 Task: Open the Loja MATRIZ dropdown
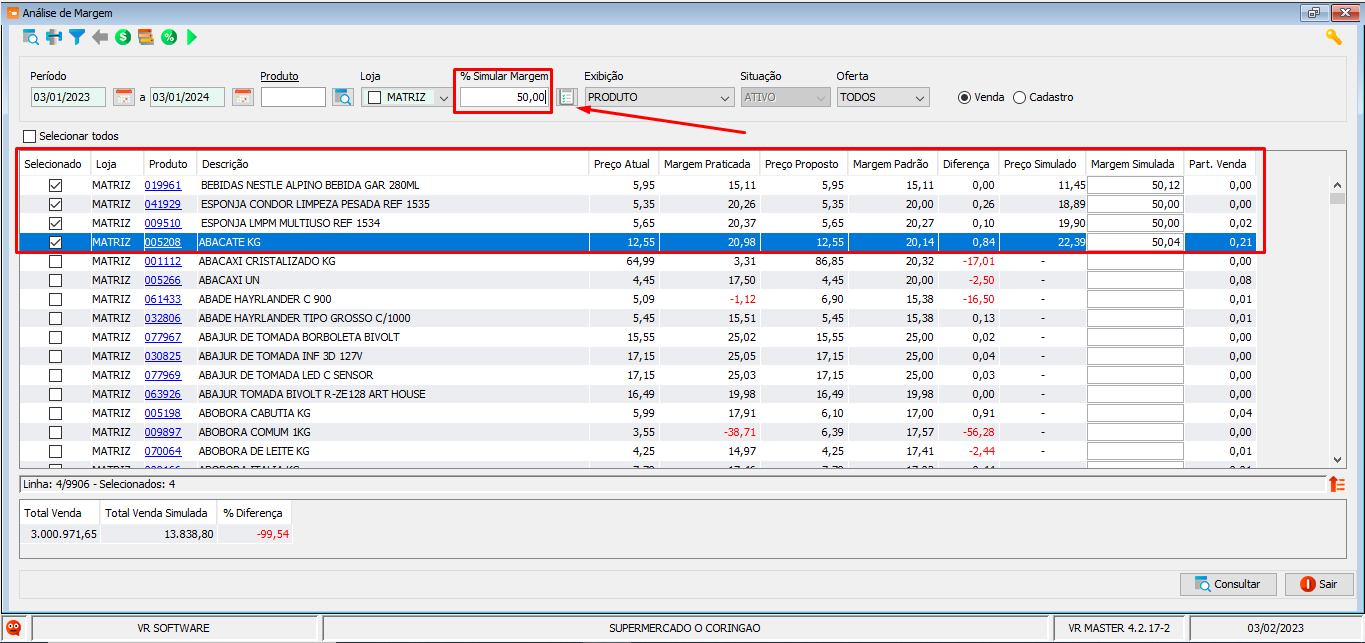pyautogui.click(x=443, y=97)
